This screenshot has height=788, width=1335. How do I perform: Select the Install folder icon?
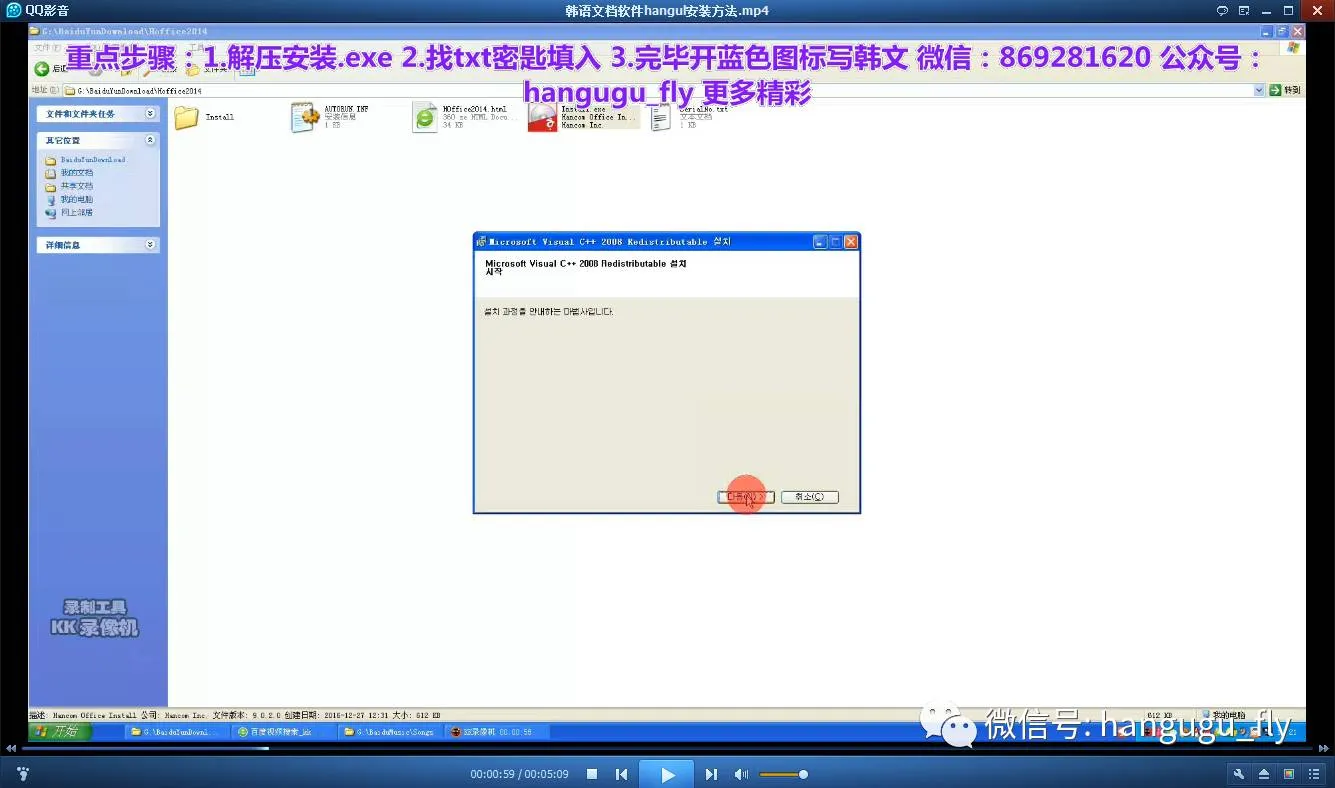coord(187,118)
